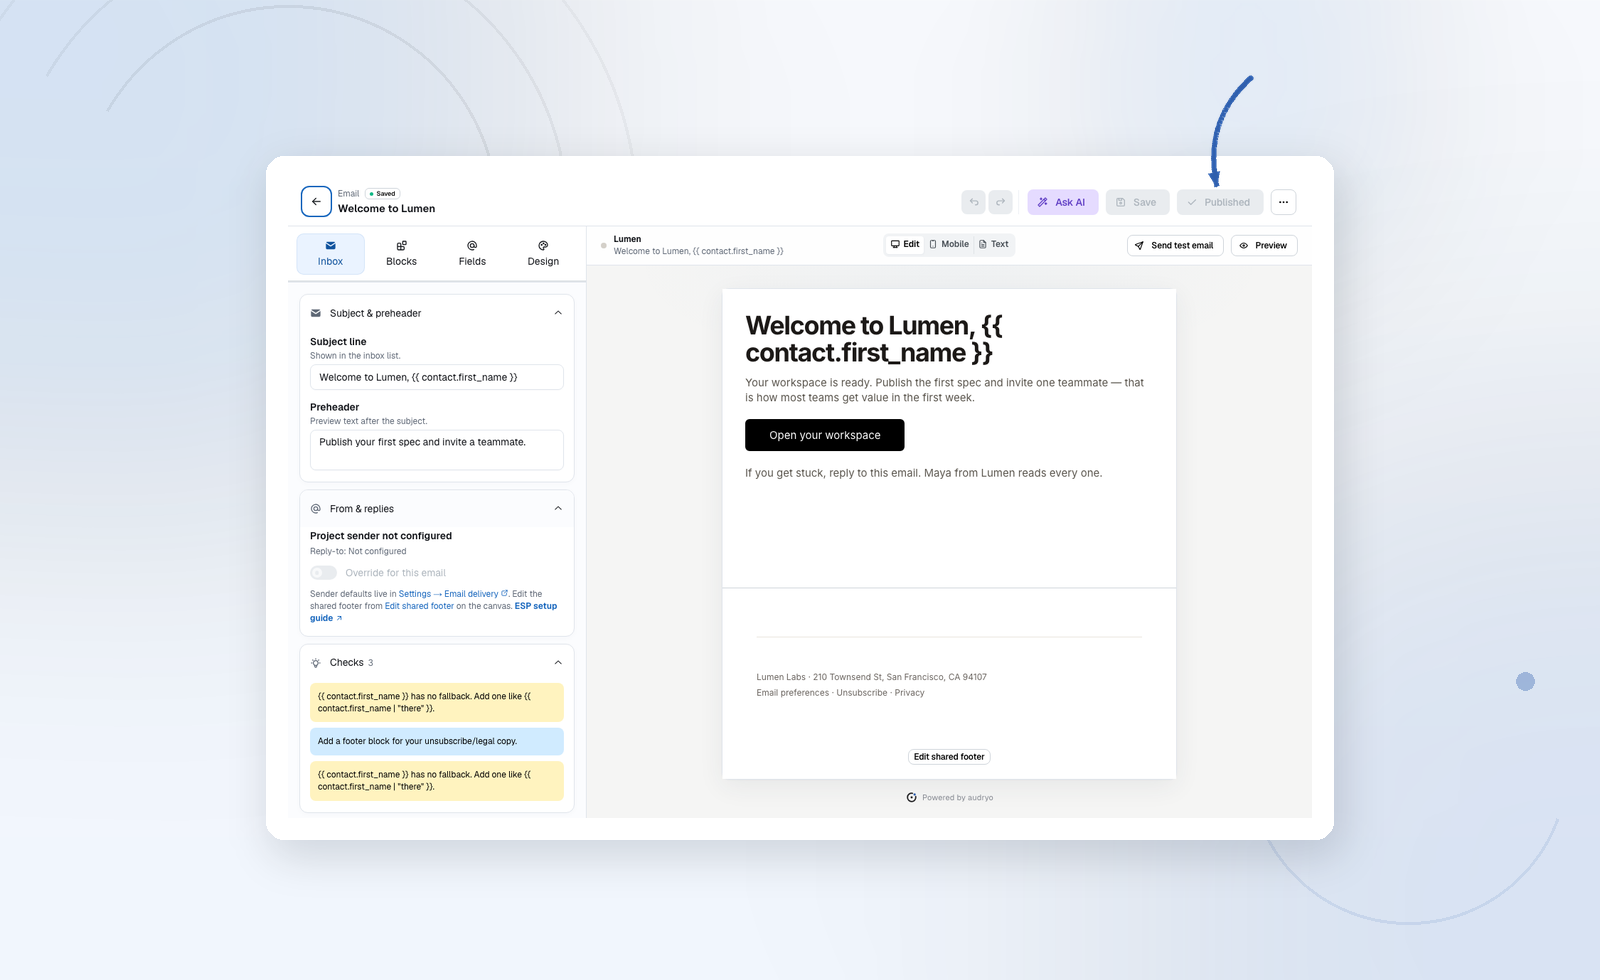The height and width of the screenshot is (980, 1600).
Task: Switch to the Design tab
Action: pos(543,254)
